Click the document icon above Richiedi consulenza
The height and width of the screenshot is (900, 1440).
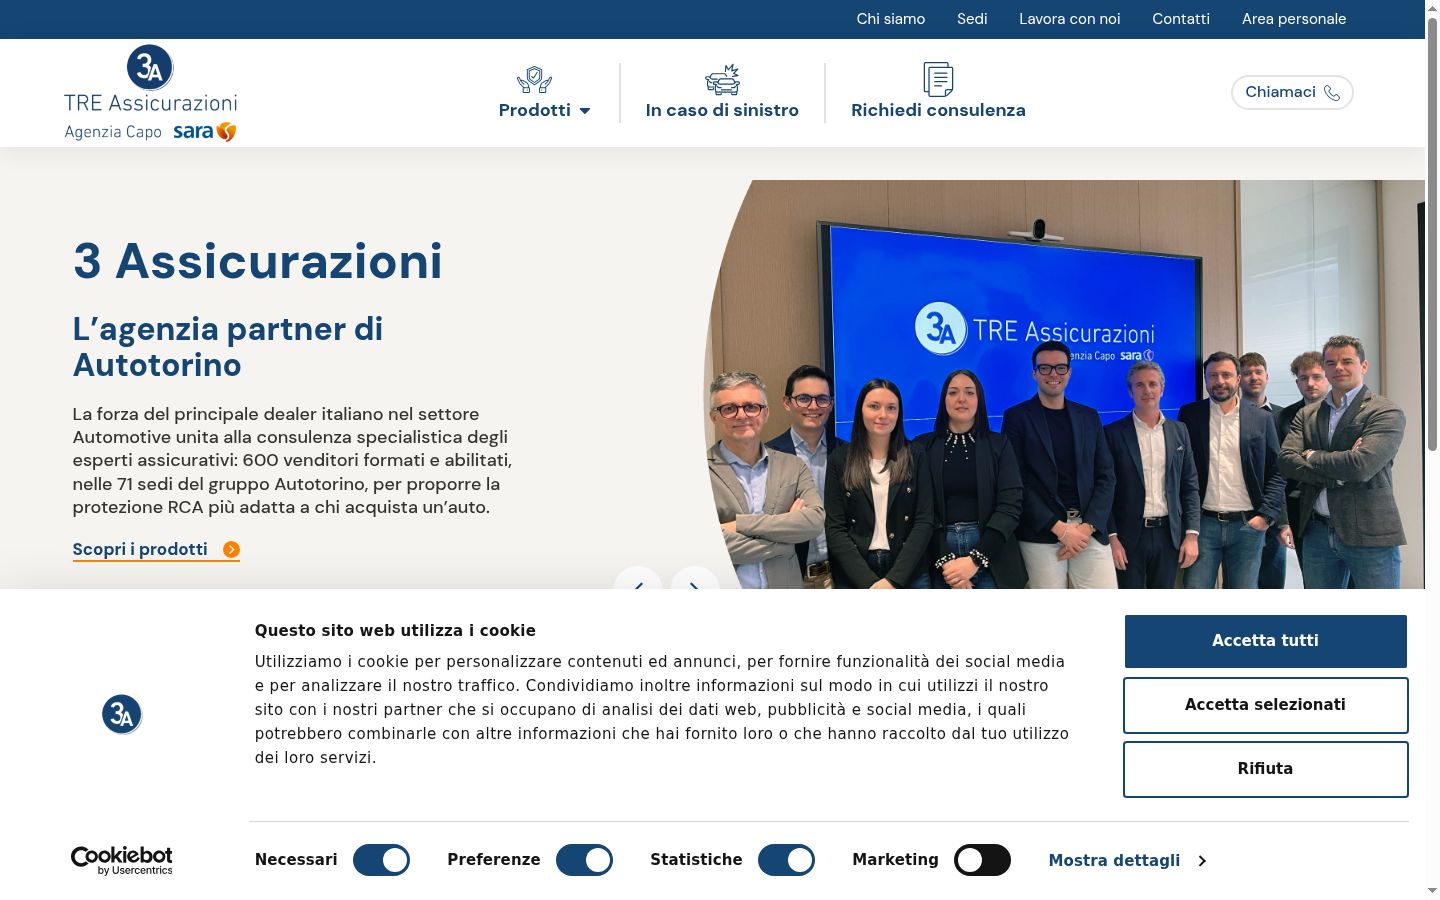938,79
